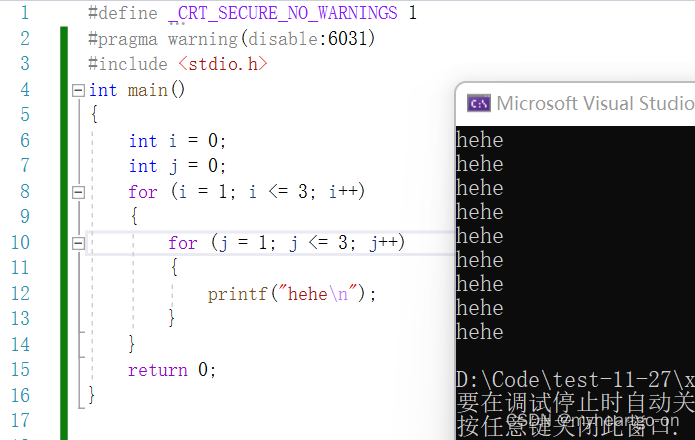Click the closing brace on line 16
695x440 pixels.
coord(92,395)
